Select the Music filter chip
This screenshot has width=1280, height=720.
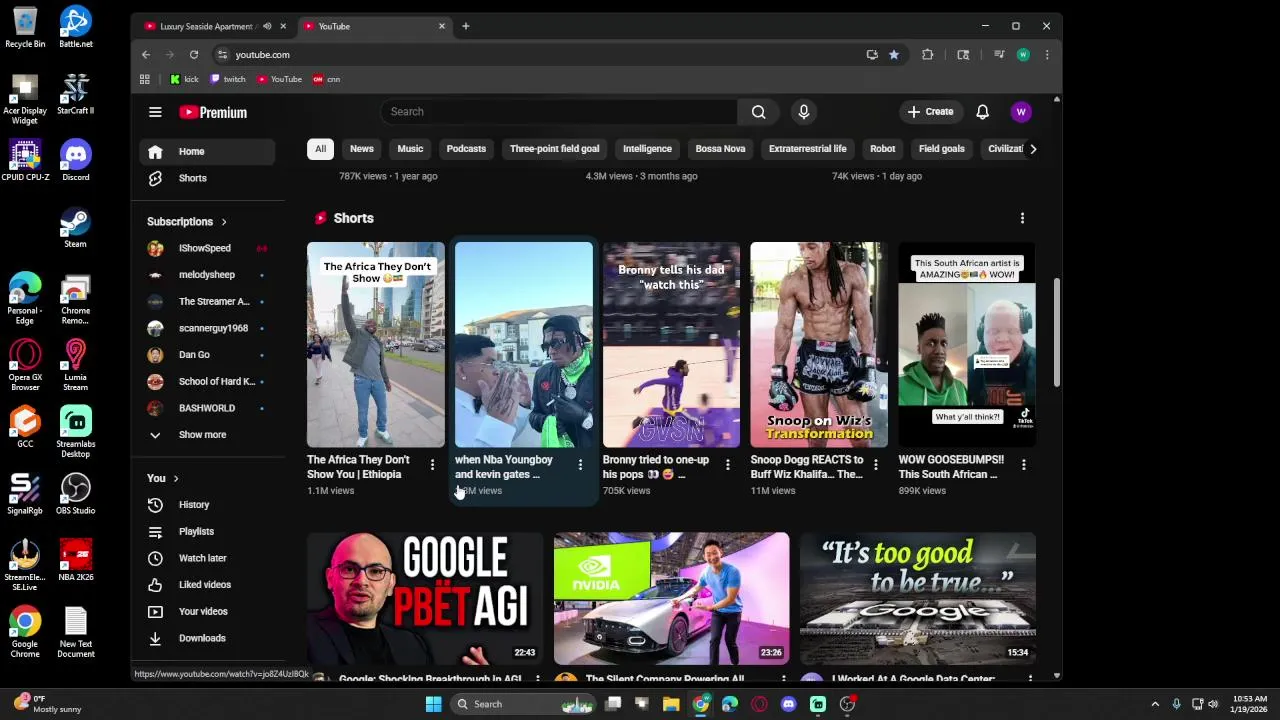[410, 149]
